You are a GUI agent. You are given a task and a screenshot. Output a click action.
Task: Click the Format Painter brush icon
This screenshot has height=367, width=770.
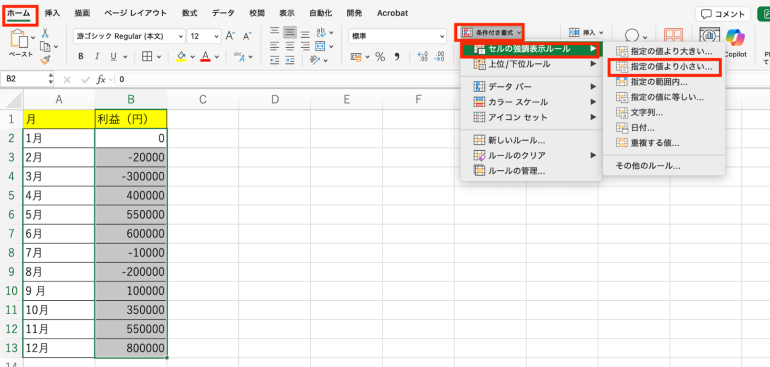coord(45,59)
